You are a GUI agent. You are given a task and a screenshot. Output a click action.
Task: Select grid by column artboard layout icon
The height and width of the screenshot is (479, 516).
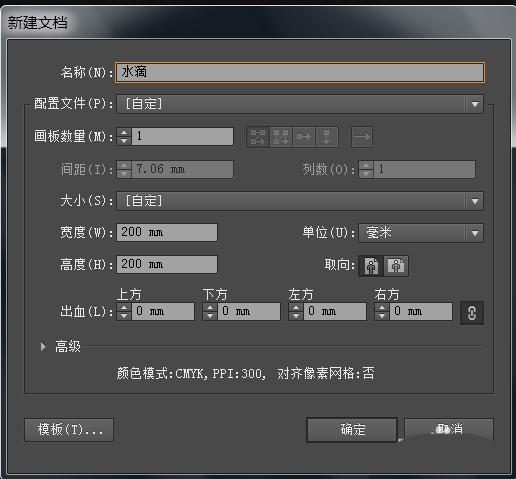click(x=281, y=137)
